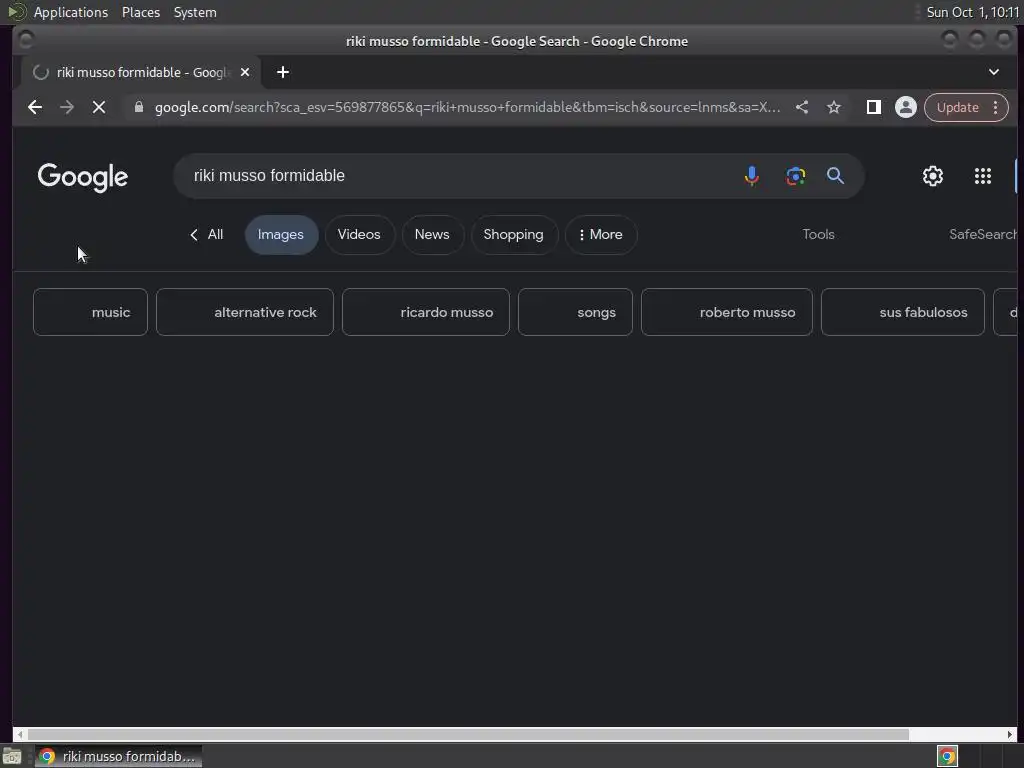Image resolution: width=1024 pixels, height=768 pixels.
Task: Select the songs suggestion chip
Action: (575, 312)
